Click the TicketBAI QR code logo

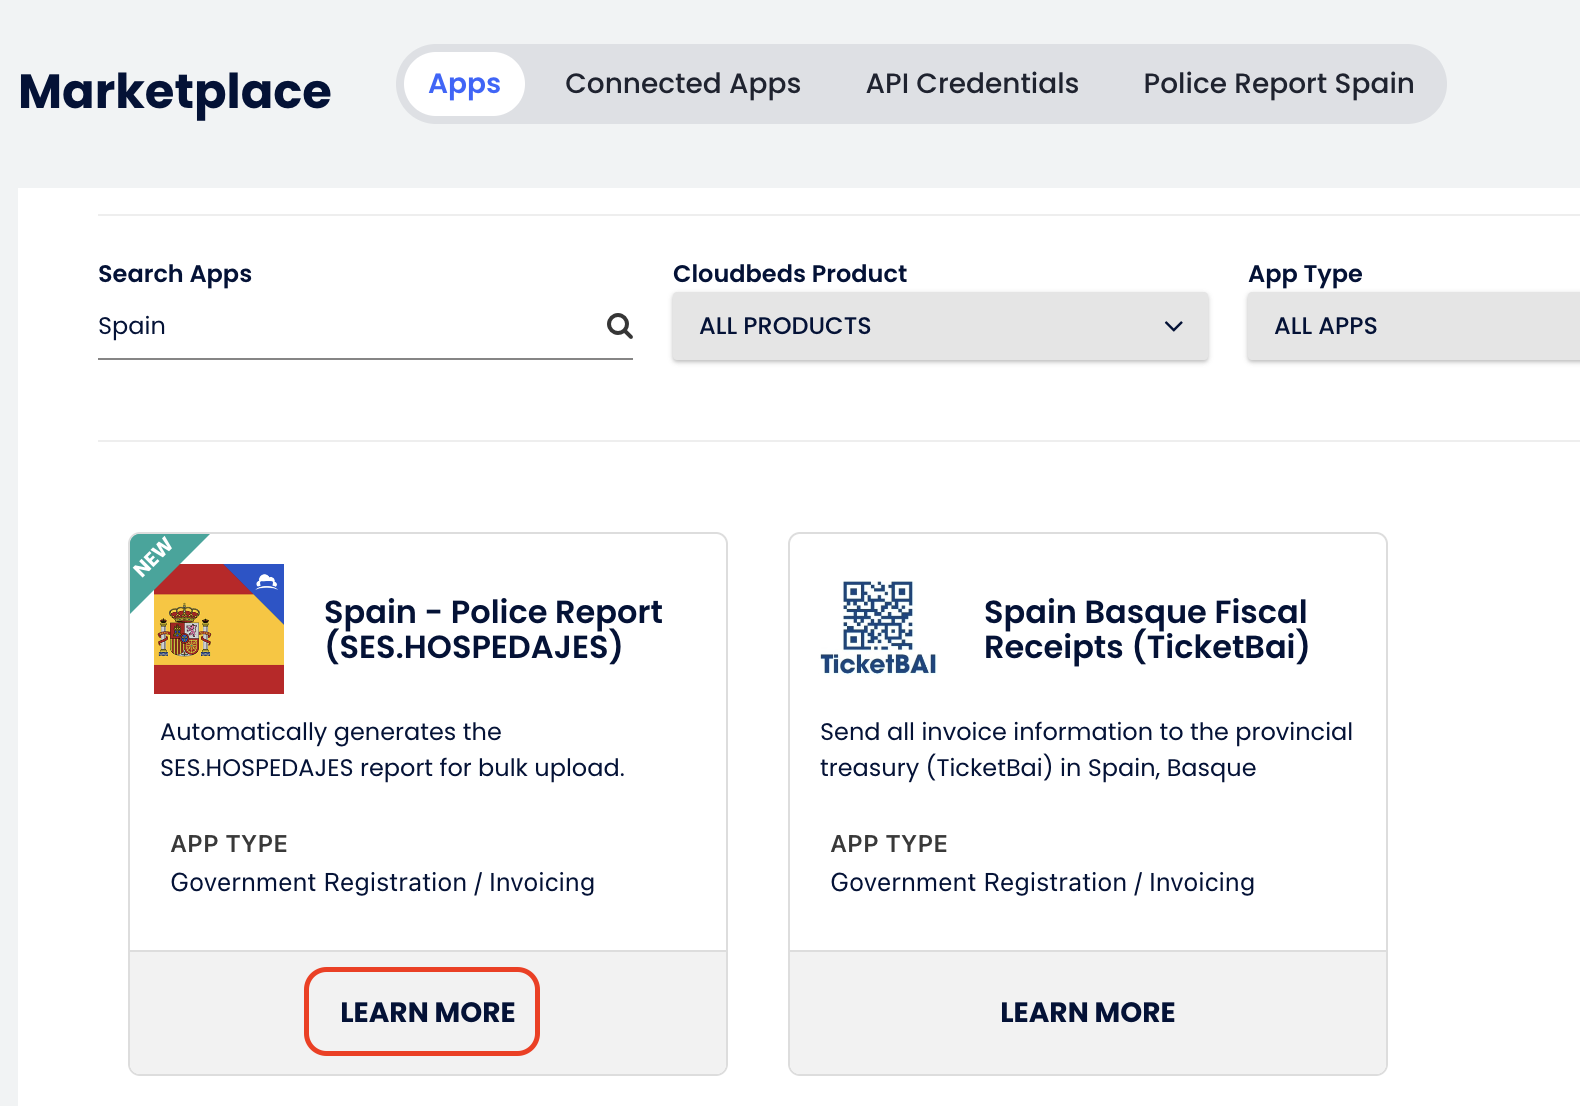(878, 629)
